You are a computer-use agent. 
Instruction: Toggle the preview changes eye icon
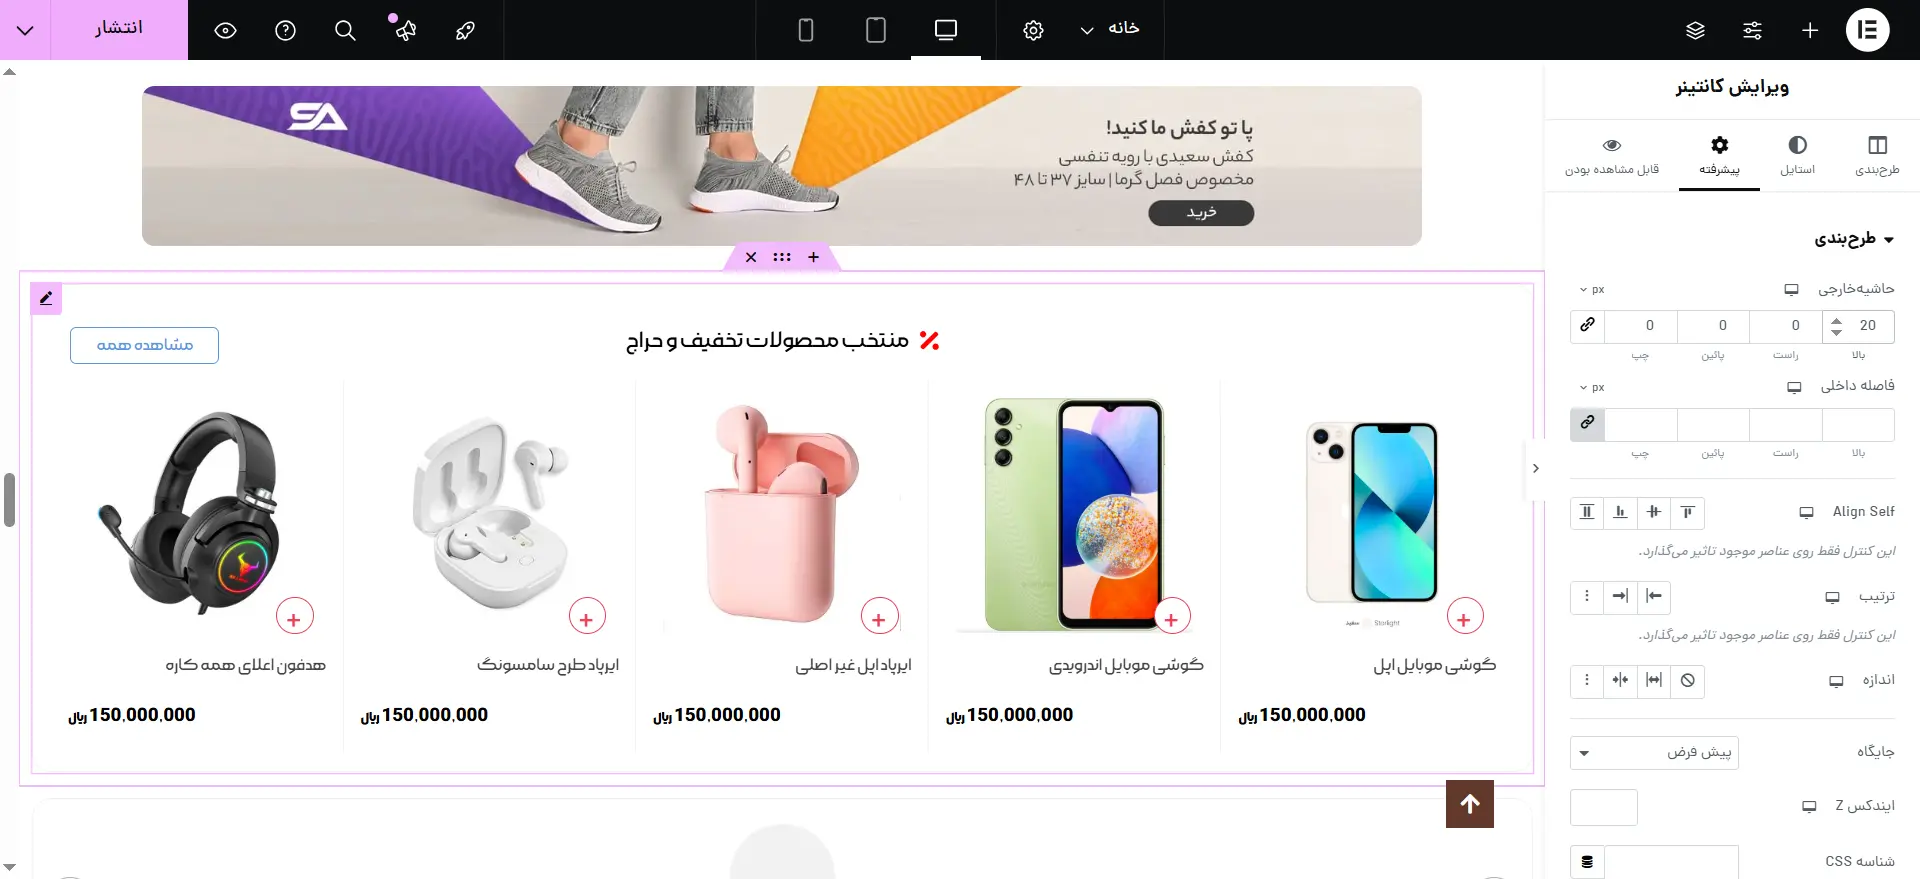(226, 30)
